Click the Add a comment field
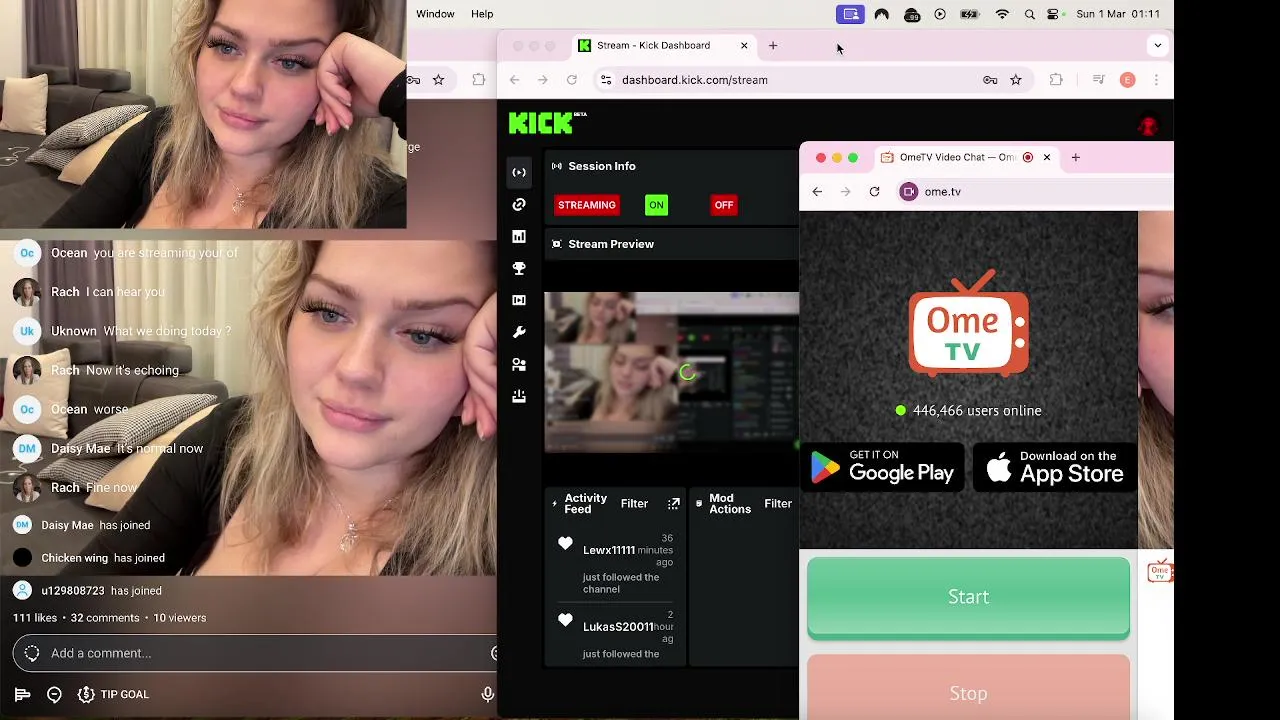The image size is (1280, 720). [255, 653]
